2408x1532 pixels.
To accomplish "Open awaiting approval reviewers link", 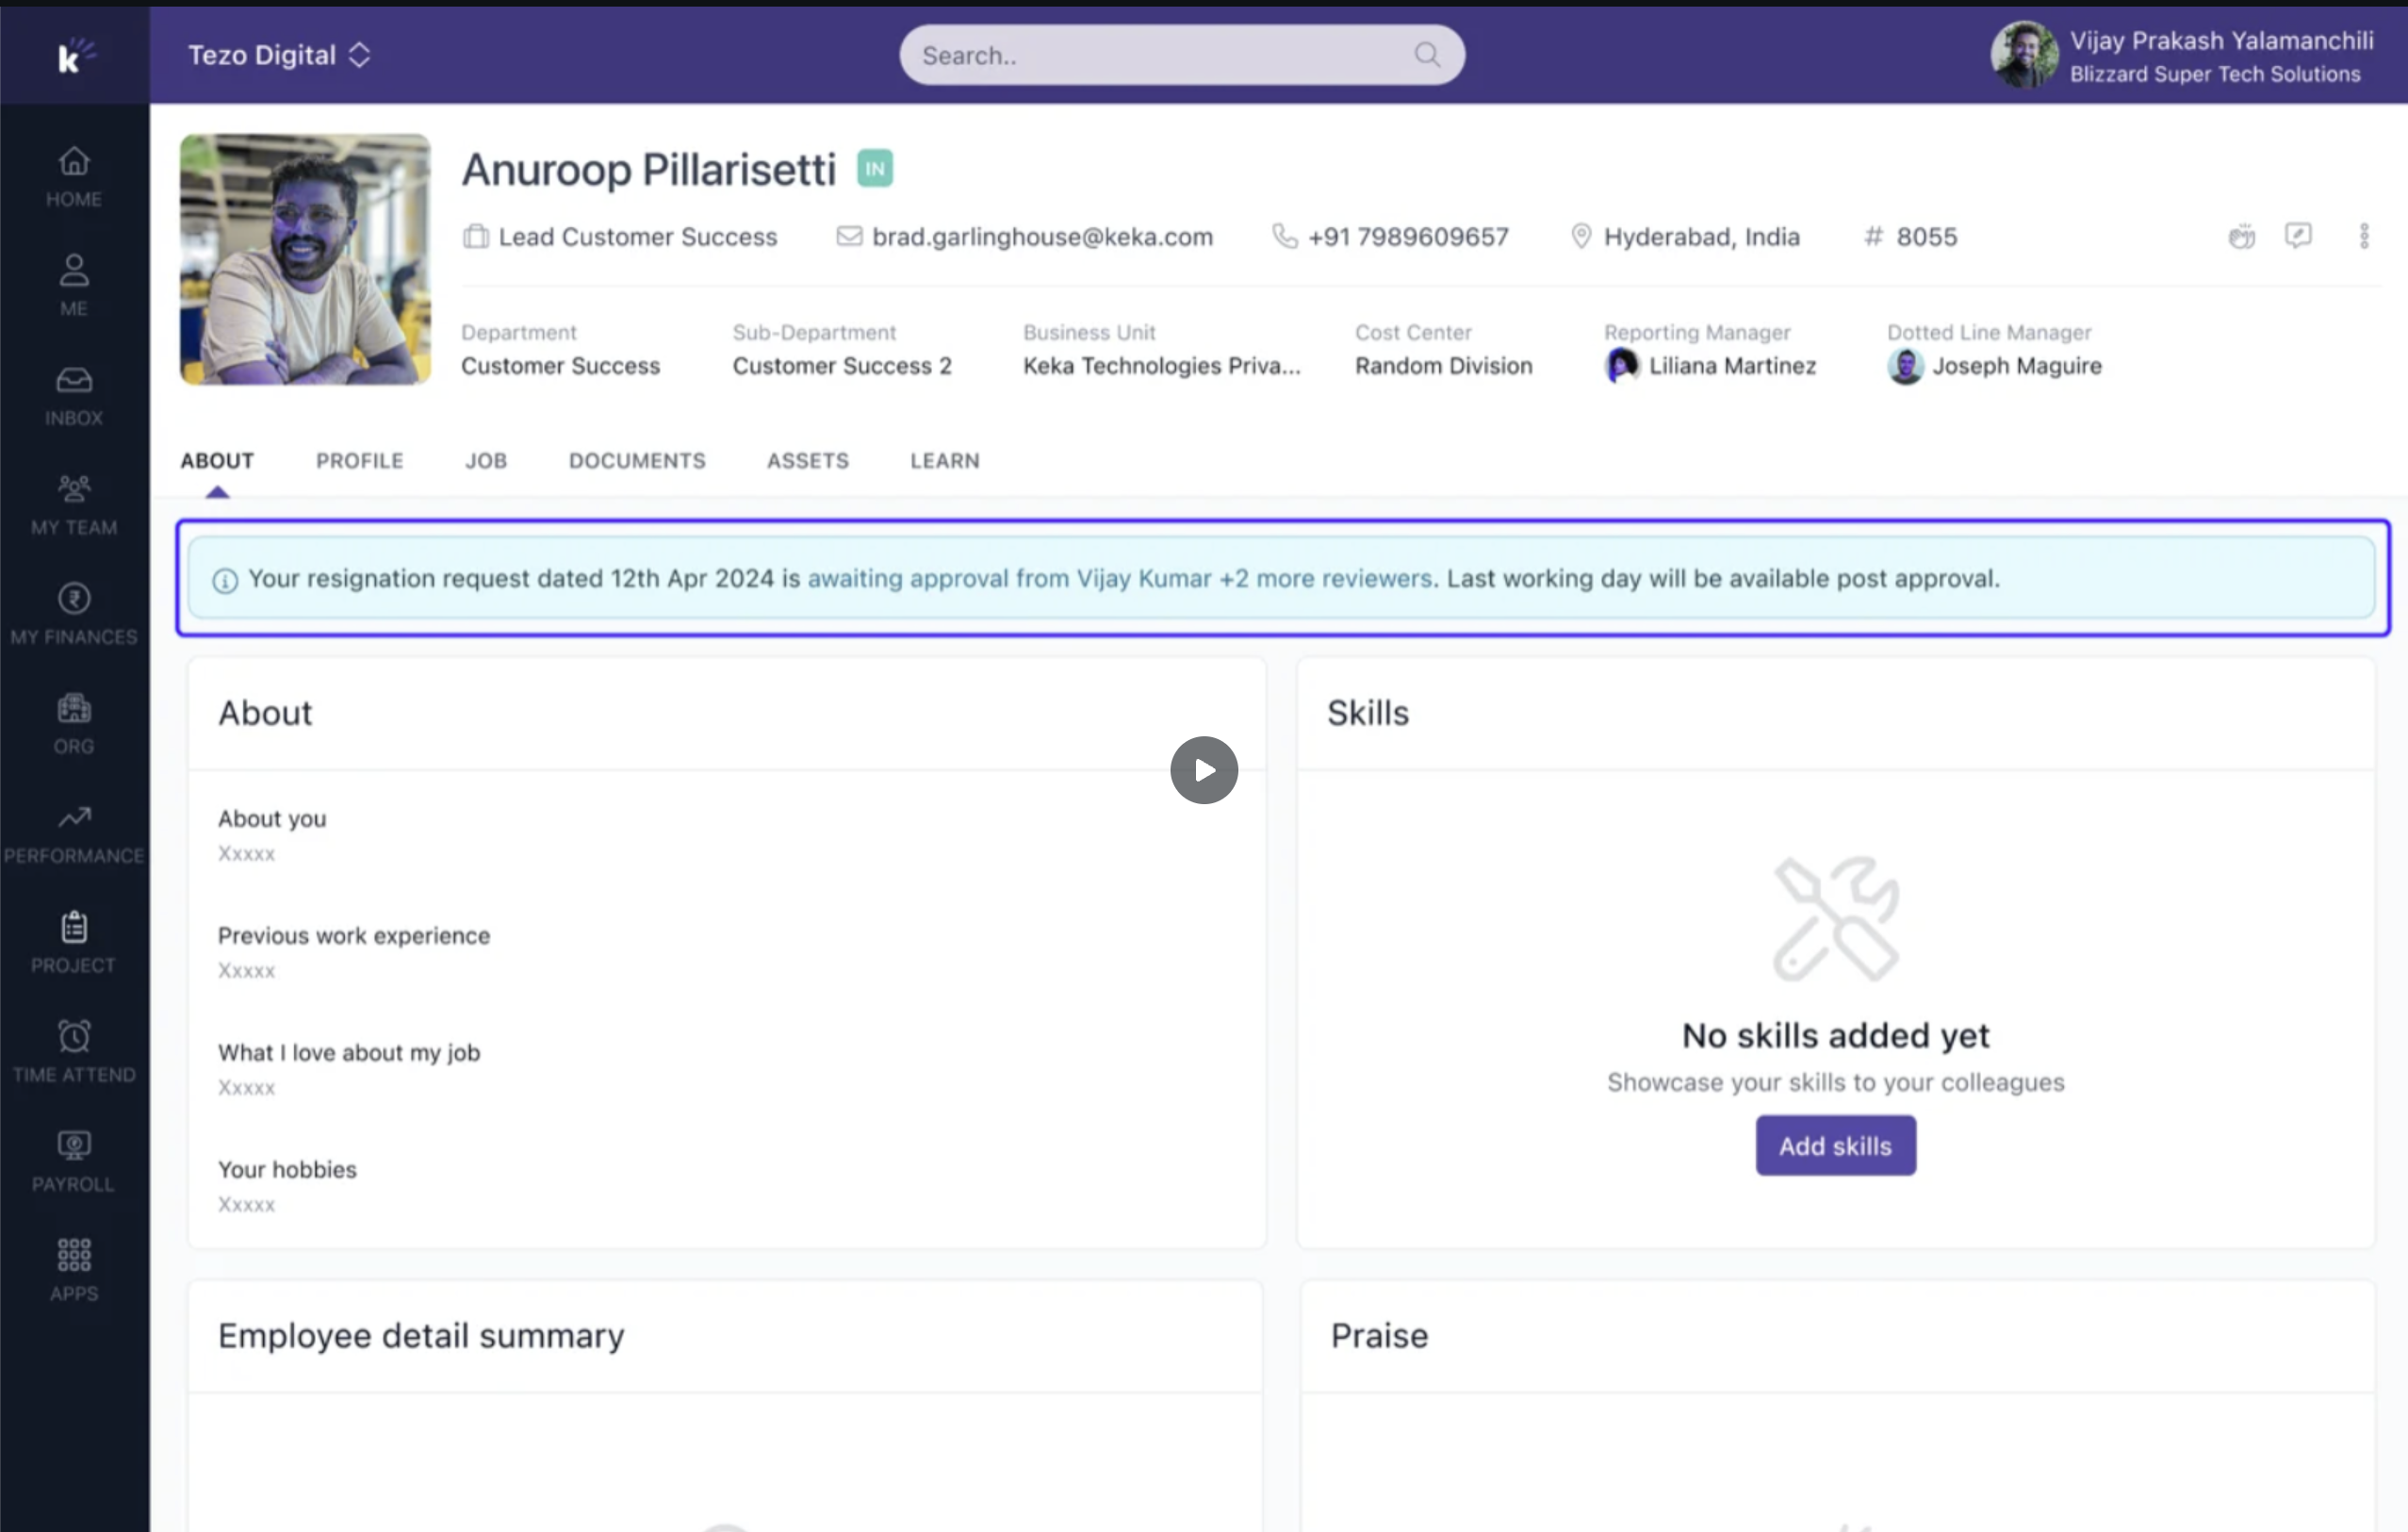I will coord(1119,579).
